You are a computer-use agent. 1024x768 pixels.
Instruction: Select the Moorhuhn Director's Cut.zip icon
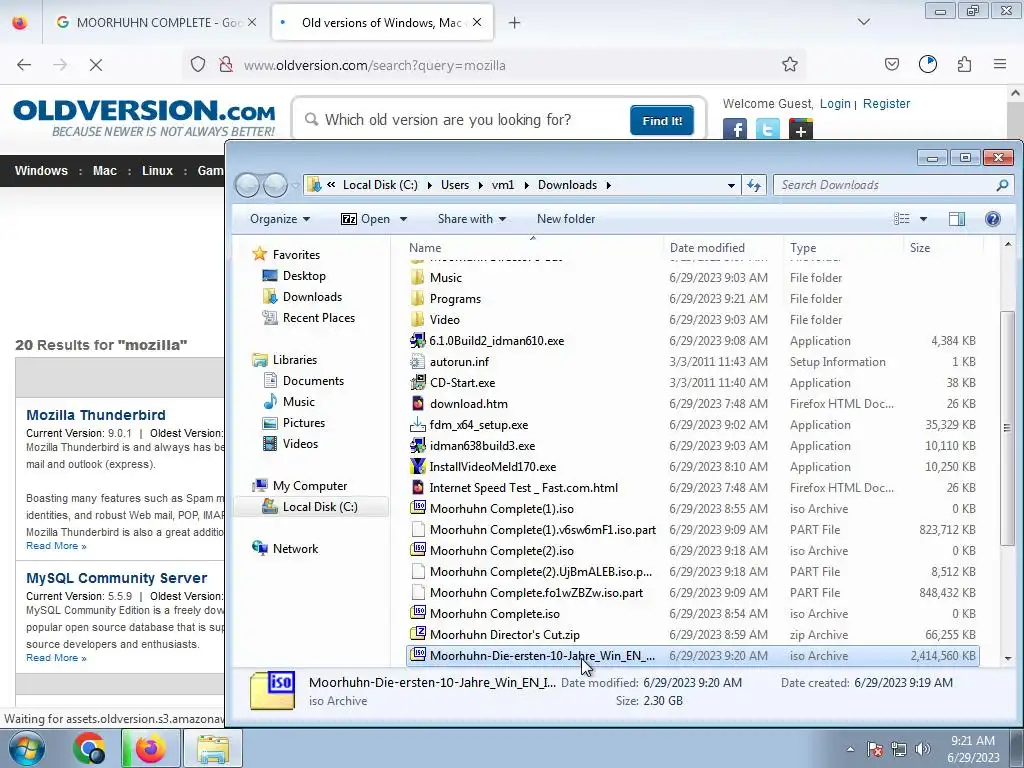pos(417,634)
